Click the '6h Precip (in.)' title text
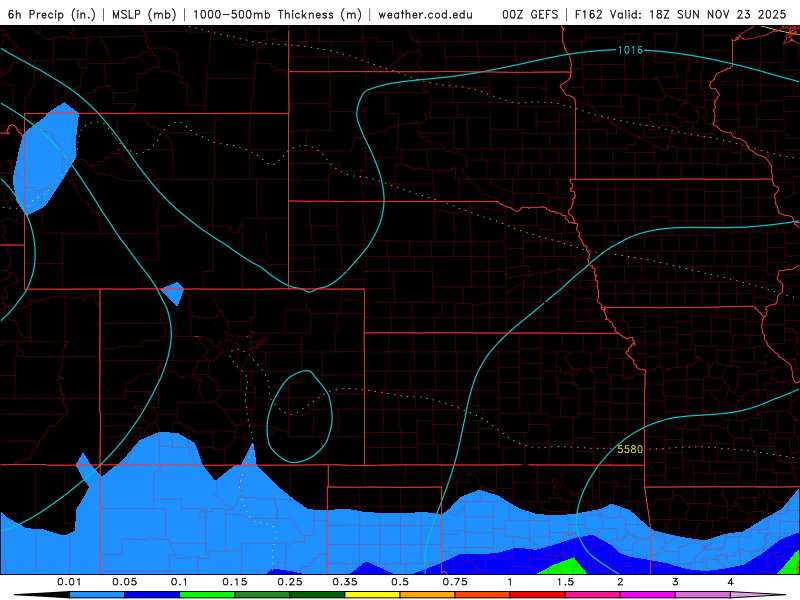 coord(52,14)
